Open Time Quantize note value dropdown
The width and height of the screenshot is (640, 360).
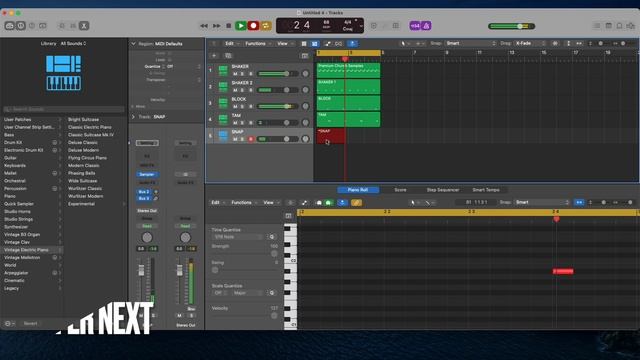[x=237, y=237]
